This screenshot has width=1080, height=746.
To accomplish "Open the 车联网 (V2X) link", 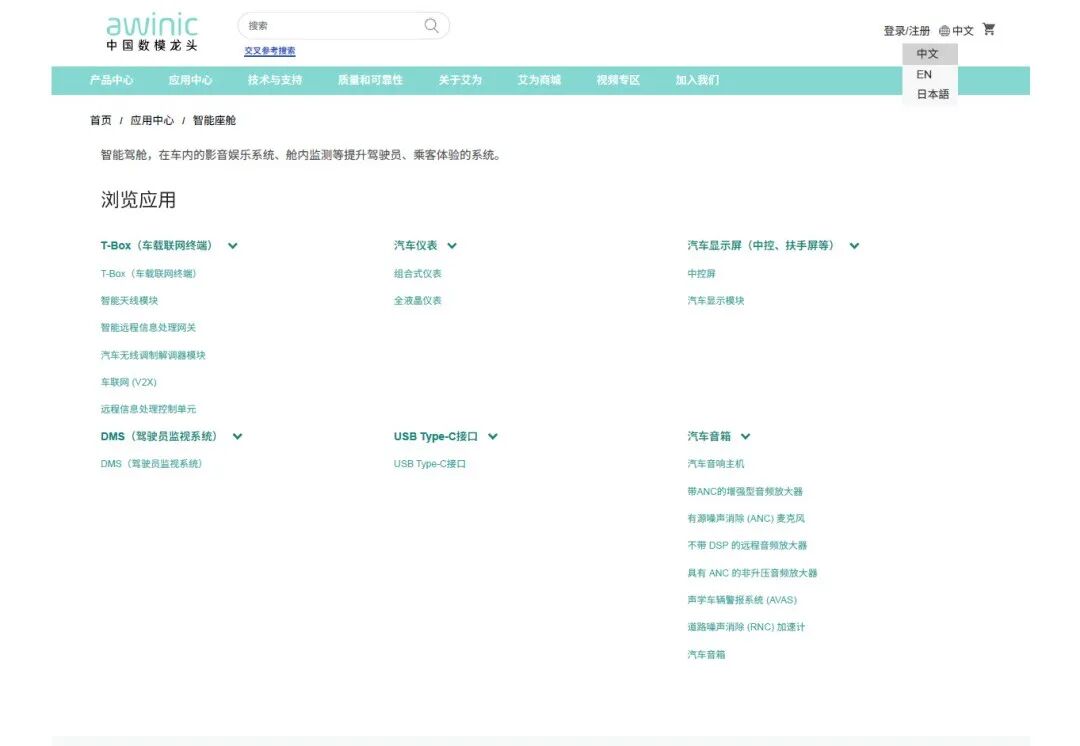I will click(129, 382).
